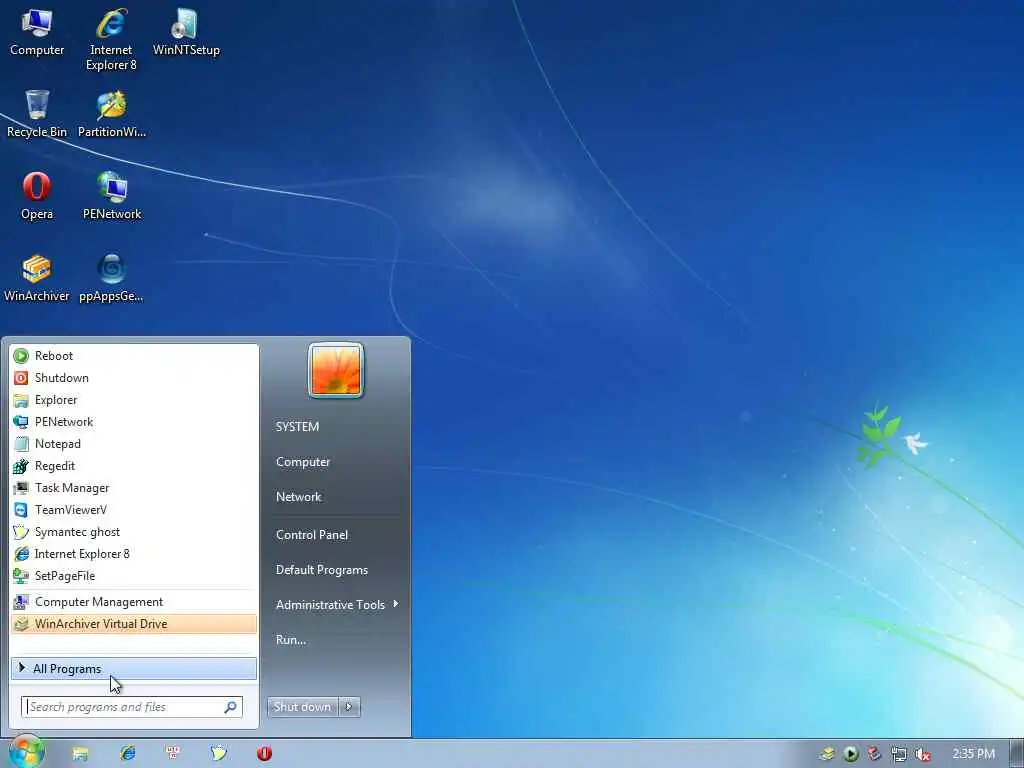Open the Run... dialog
This screenshot has width=1024, height=768.
(x=291, y=640)
